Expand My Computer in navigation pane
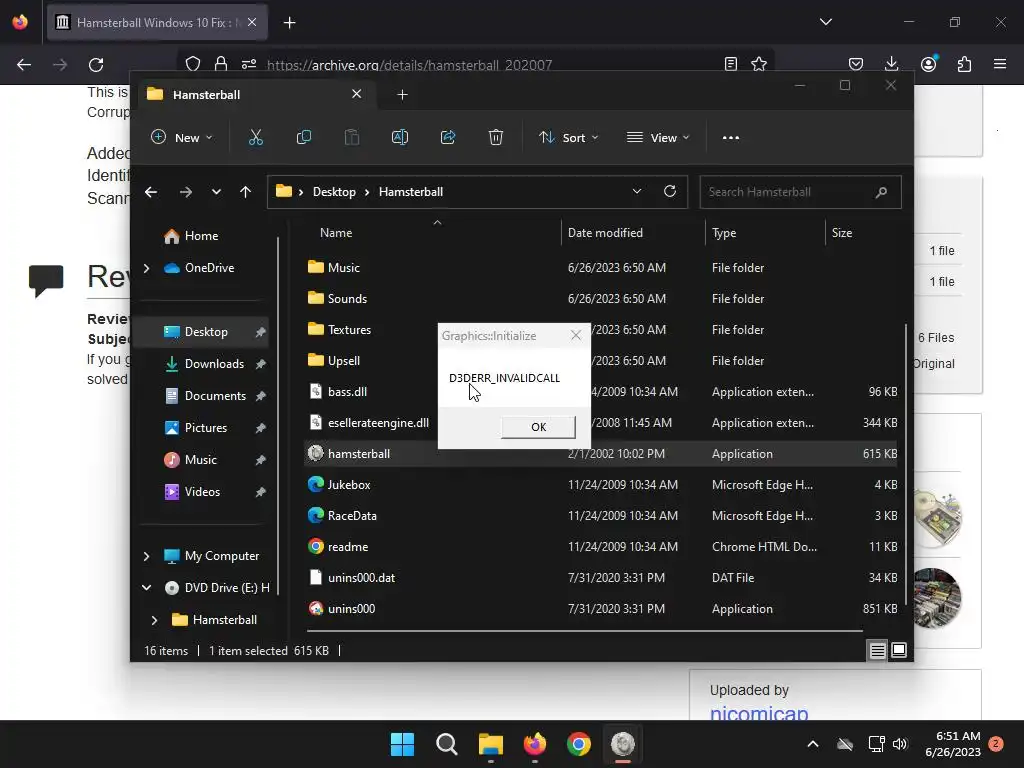Screen dimensions: 1024x768 point(146,556)
